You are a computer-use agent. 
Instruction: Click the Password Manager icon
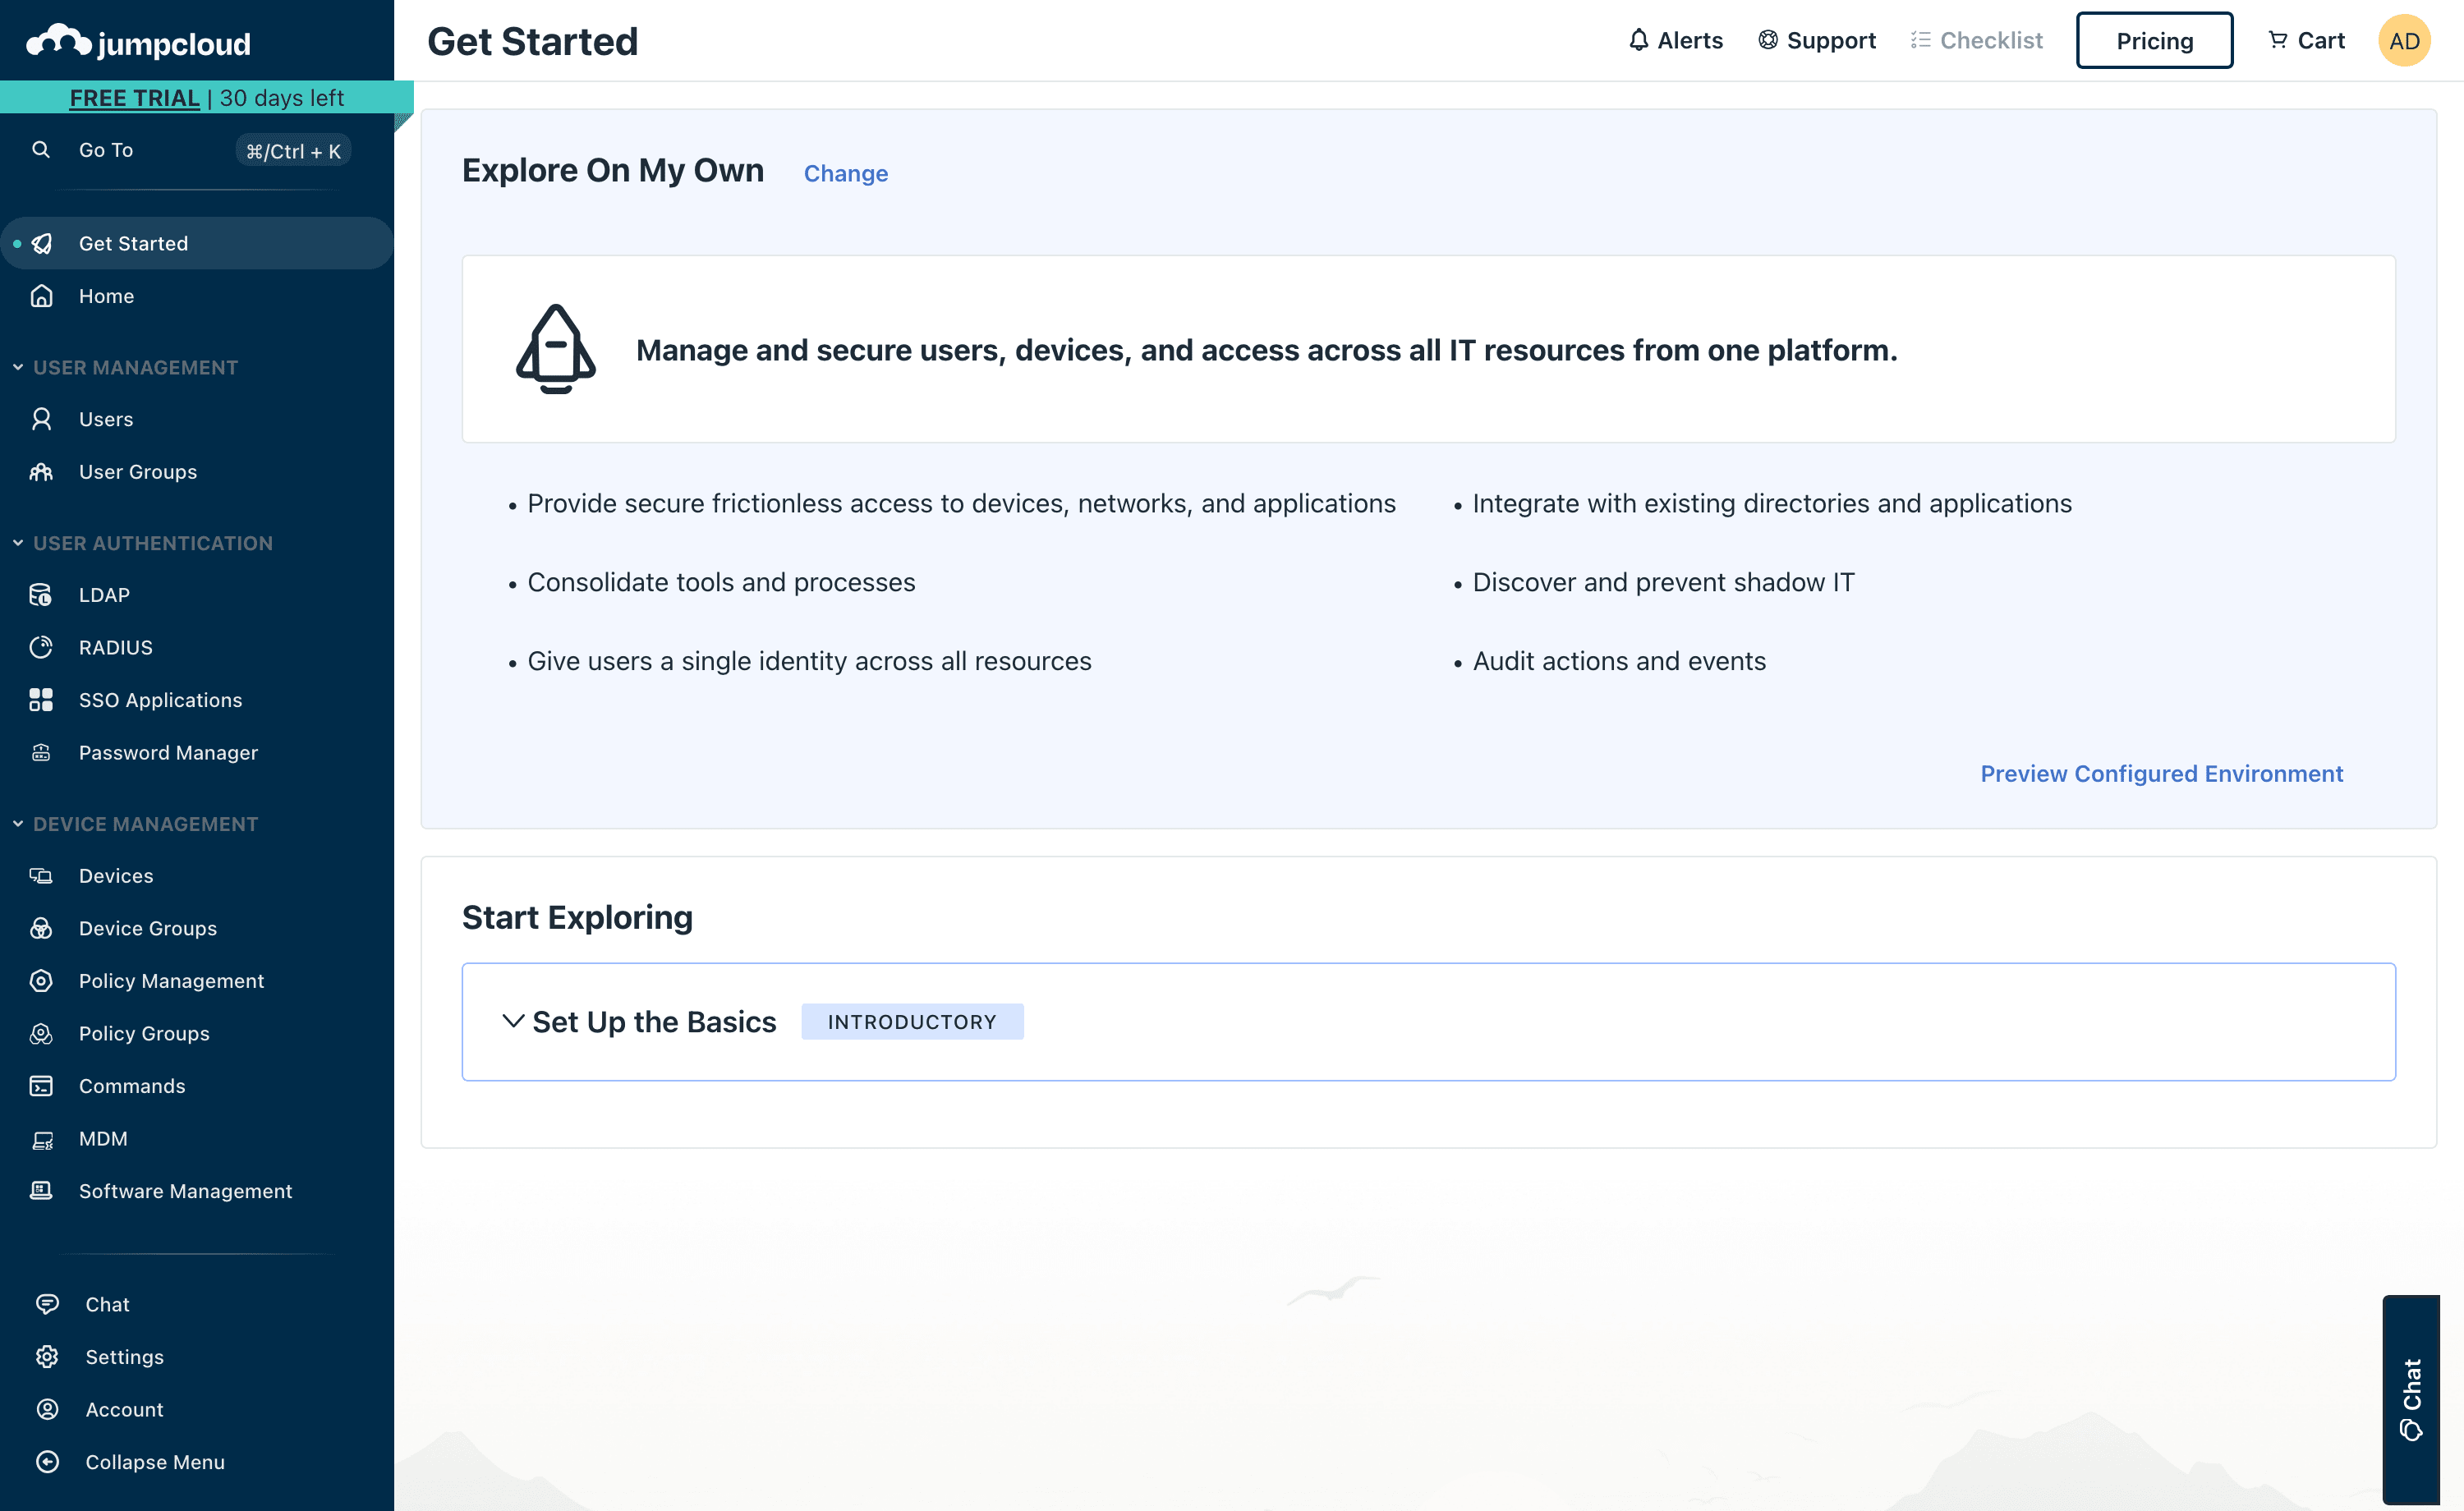click(x=41, y=753)
